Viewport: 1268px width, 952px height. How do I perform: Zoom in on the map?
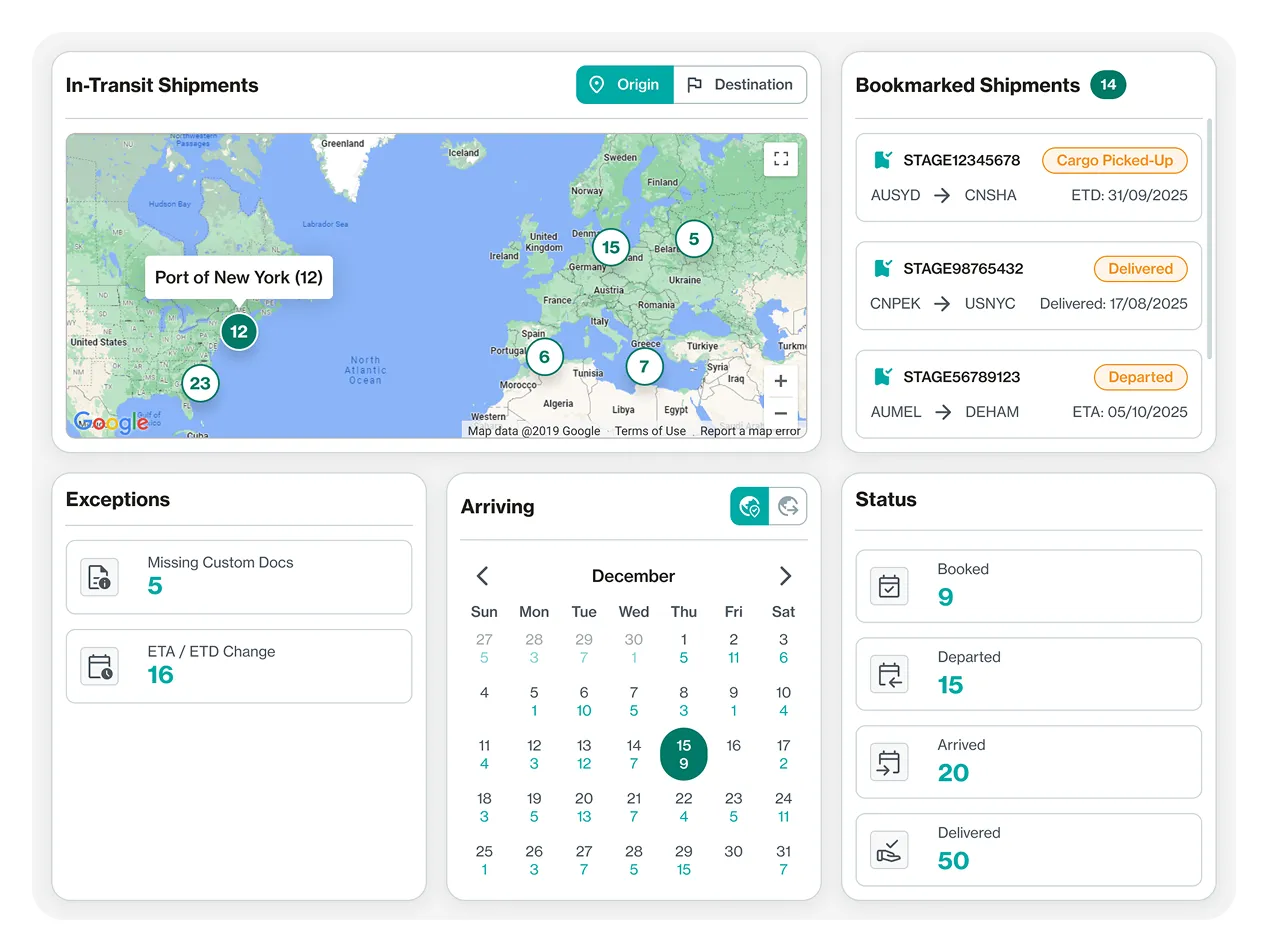pos(781,381)
